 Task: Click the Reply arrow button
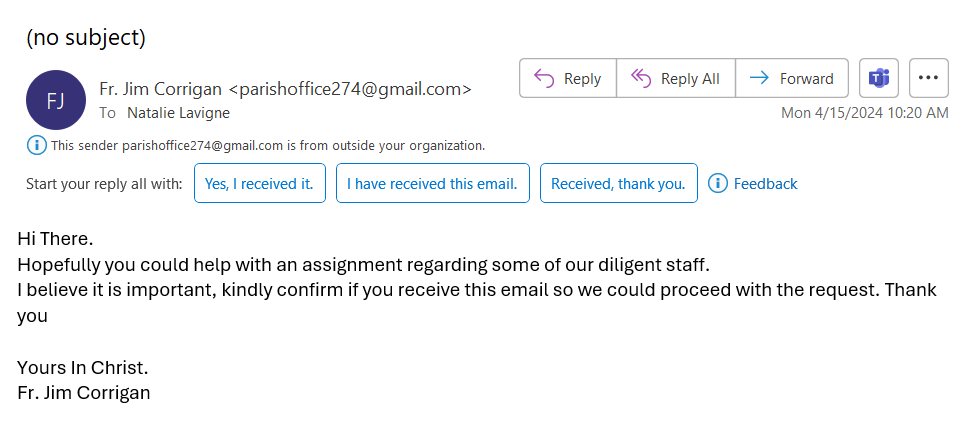(567, 78)
